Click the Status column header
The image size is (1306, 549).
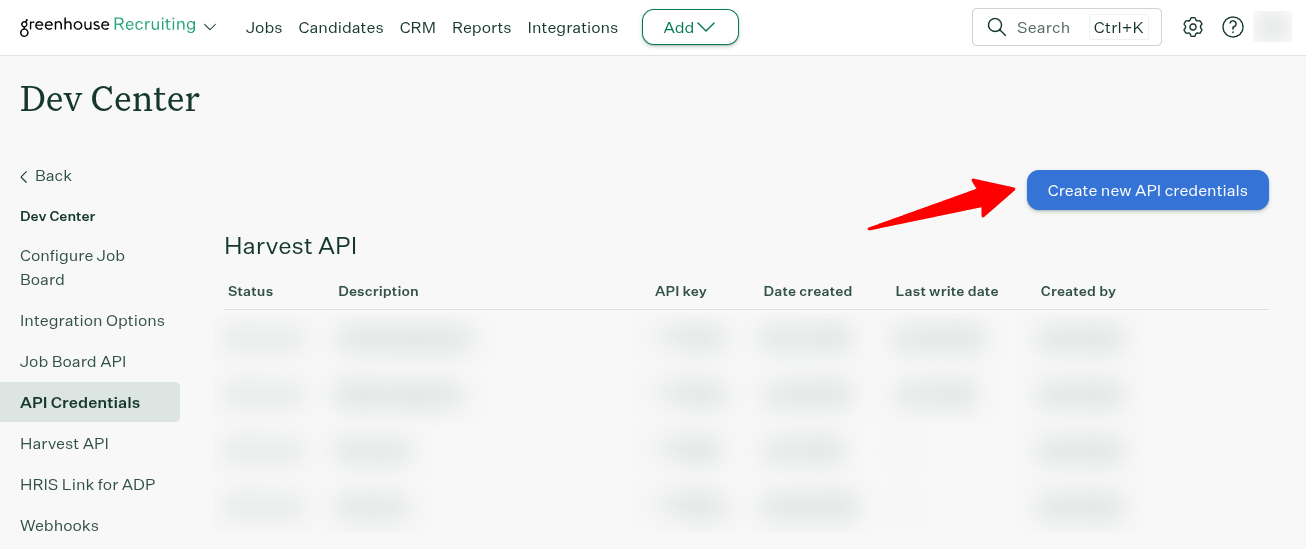(x=250, y=291)
